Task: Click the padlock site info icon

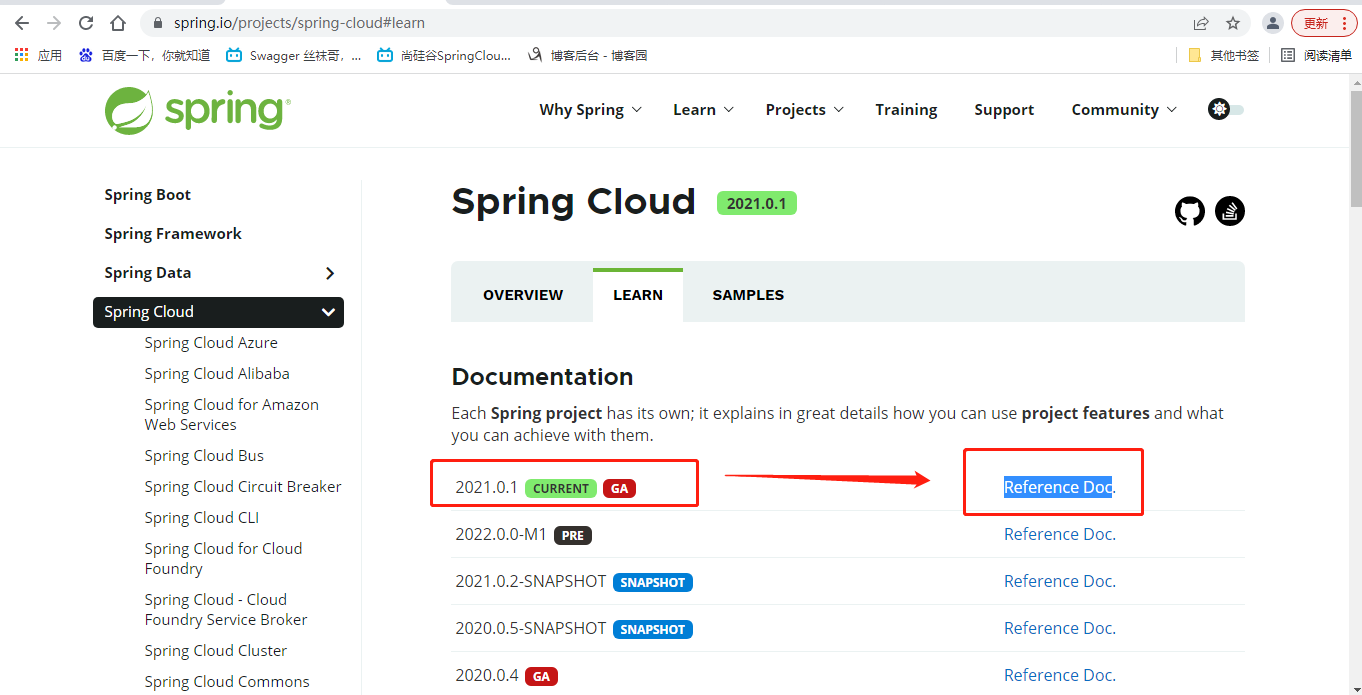Action: pos(158,23)
